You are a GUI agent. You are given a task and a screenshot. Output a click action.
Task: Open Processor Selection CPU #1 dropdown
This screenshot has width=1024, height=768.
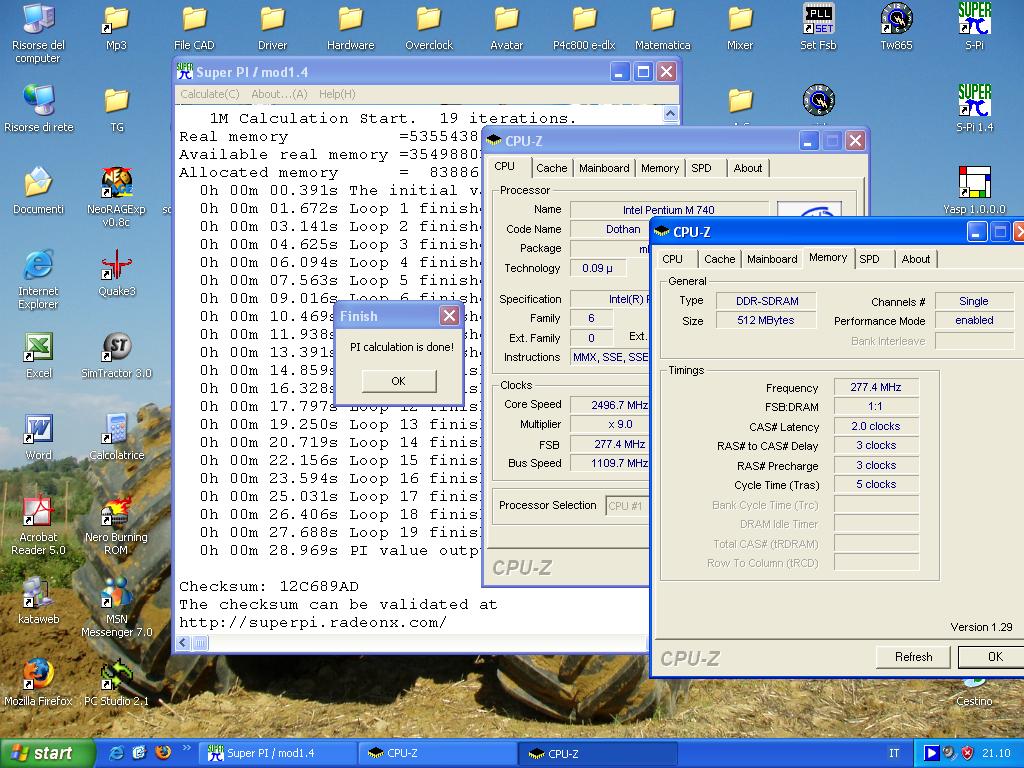pyautogui.click(x=627, y=505)
